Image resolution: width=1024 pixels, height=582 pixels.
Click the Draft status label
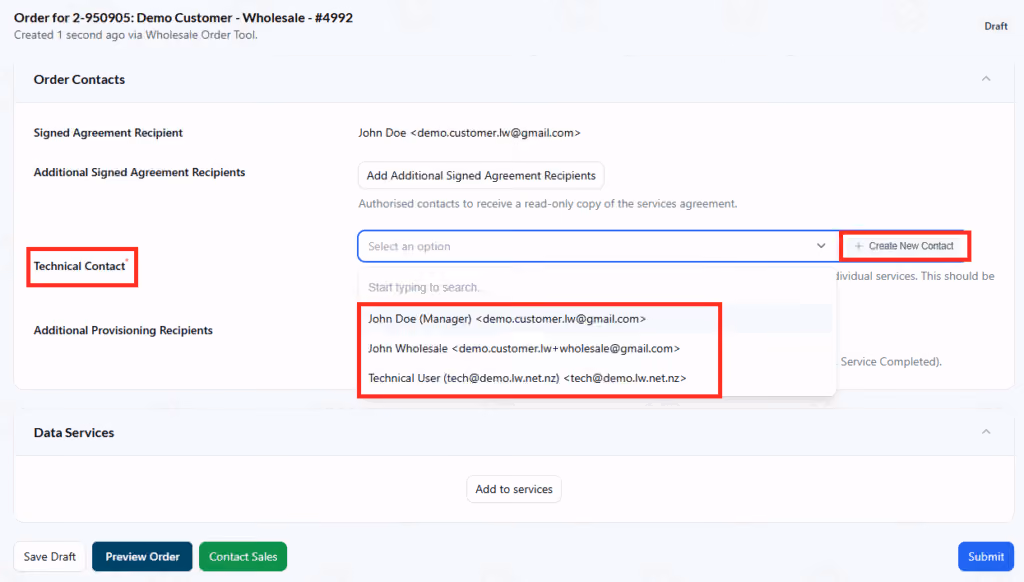coord(996,26)
